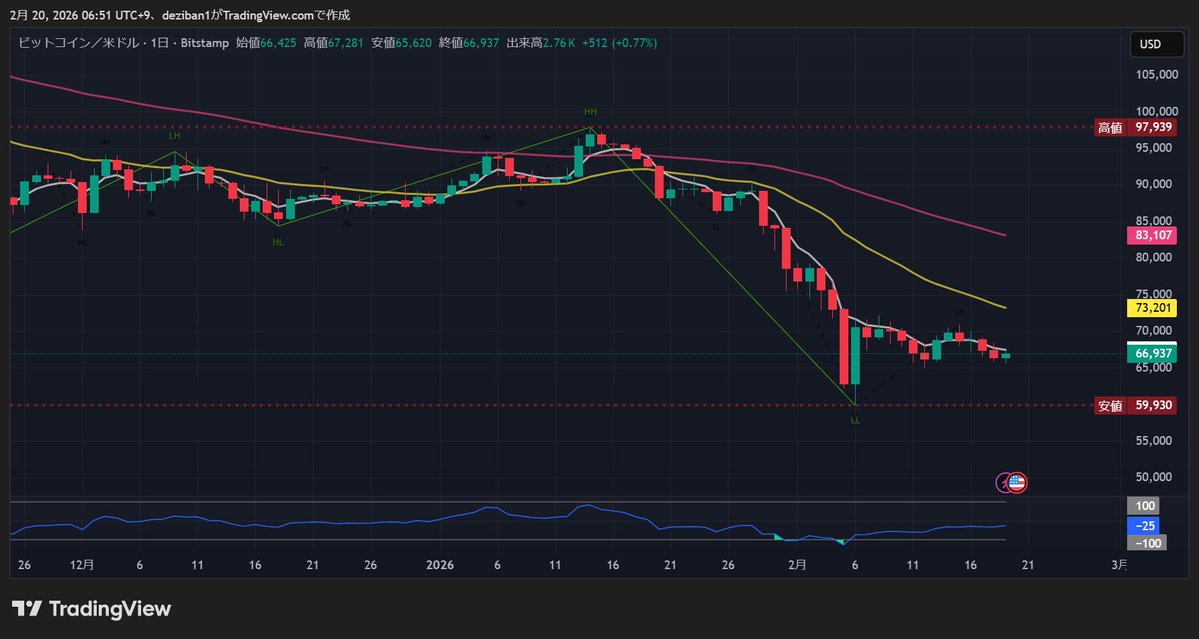The width and height of the screenshot is (1199, 639).
Task: Click the 出来高 2.76K volume value
Action: tap(541, 44)
